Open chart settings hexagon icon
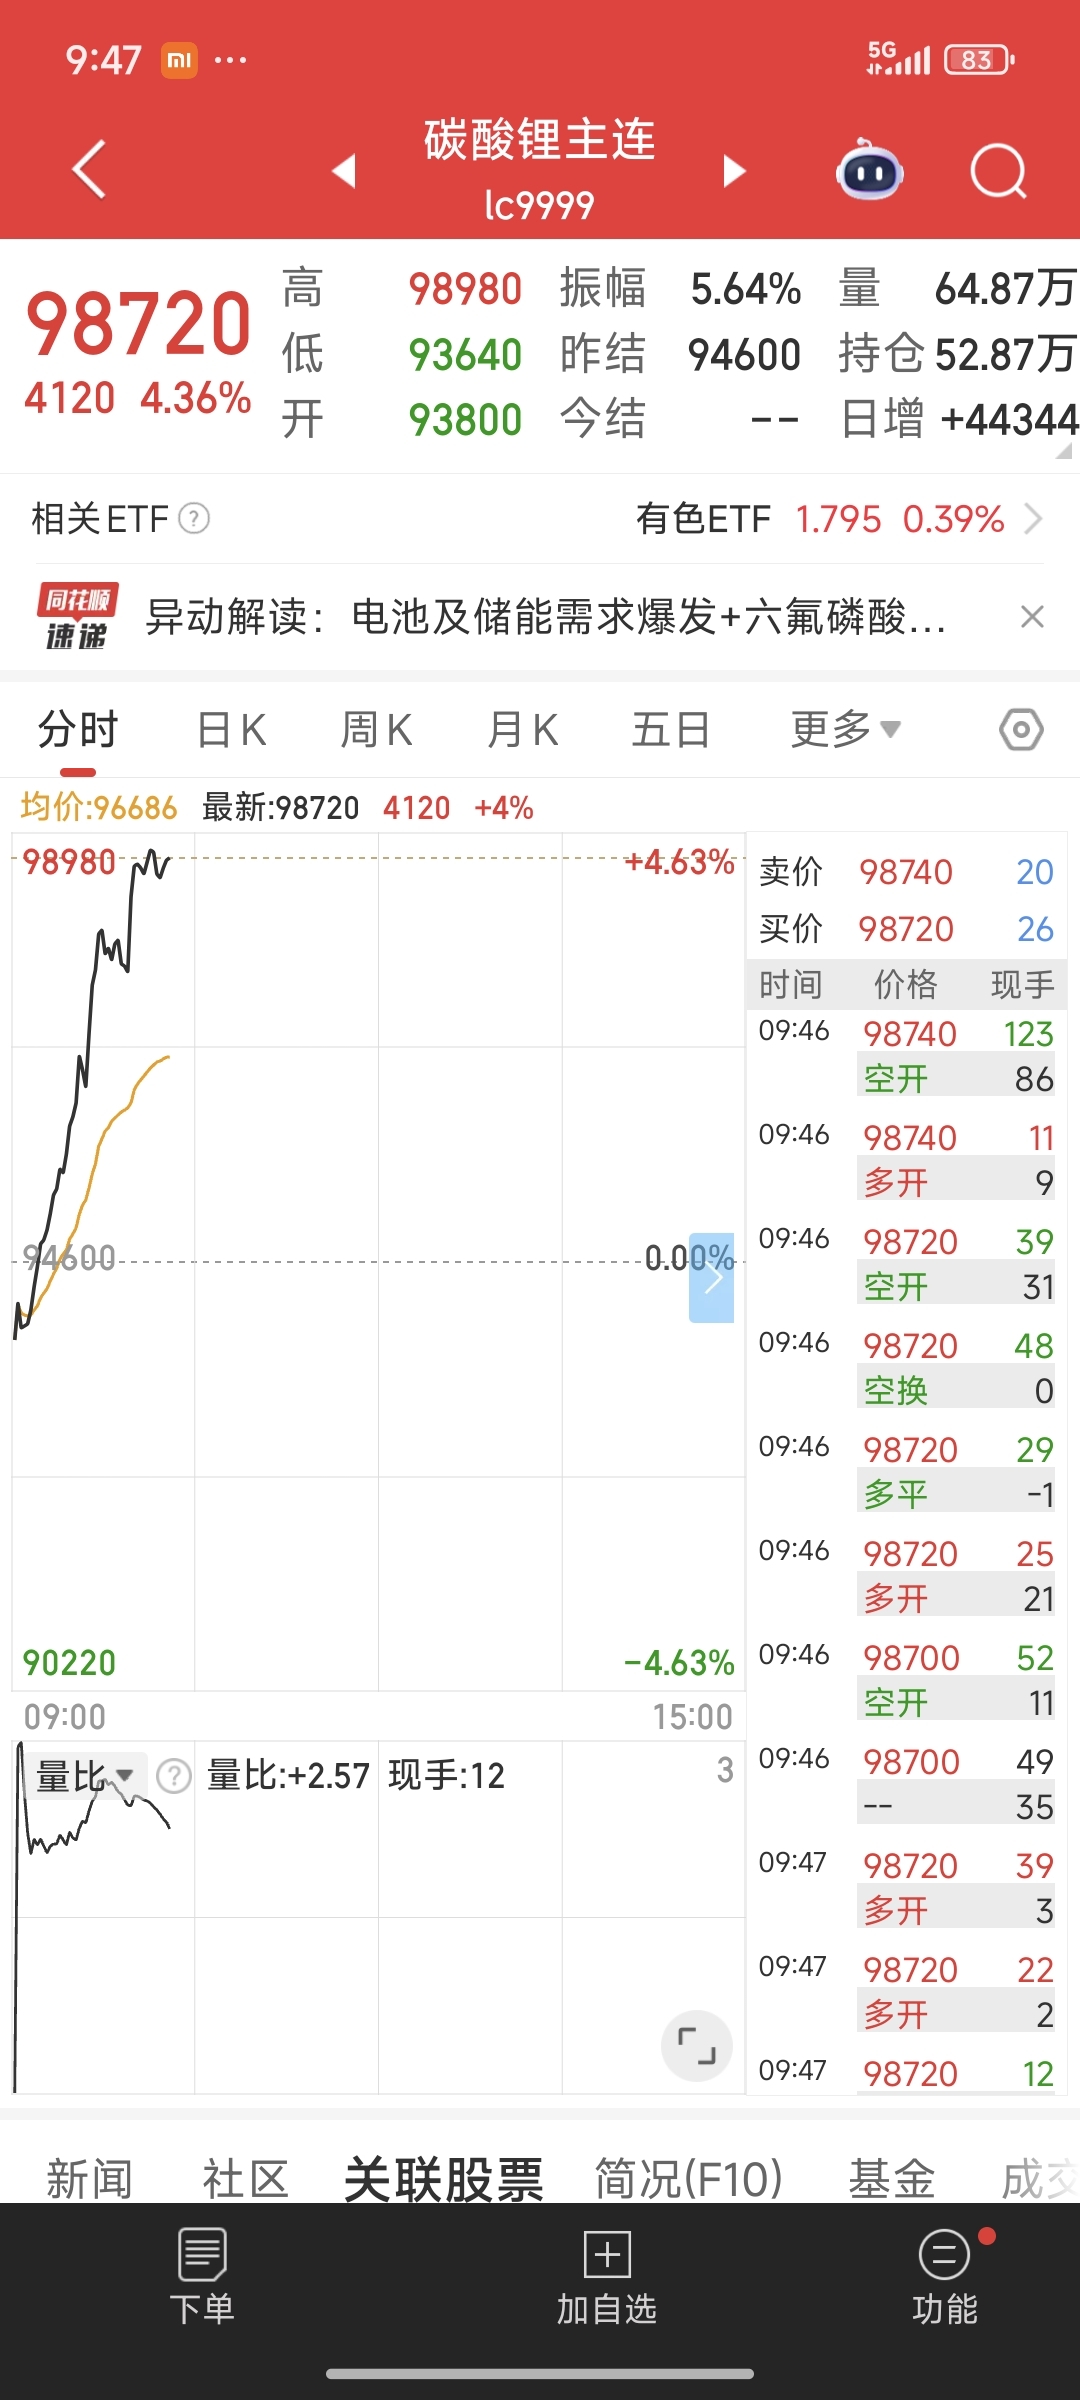This screenshot has width=1080, height=2400. 1021,730
